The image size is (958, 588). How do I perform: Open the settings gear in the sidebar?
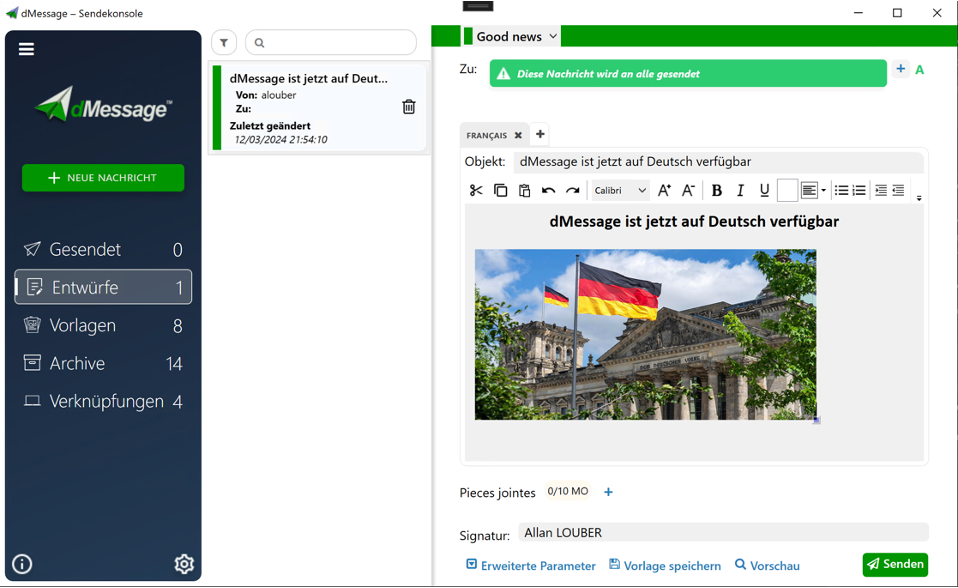(184, 564)
